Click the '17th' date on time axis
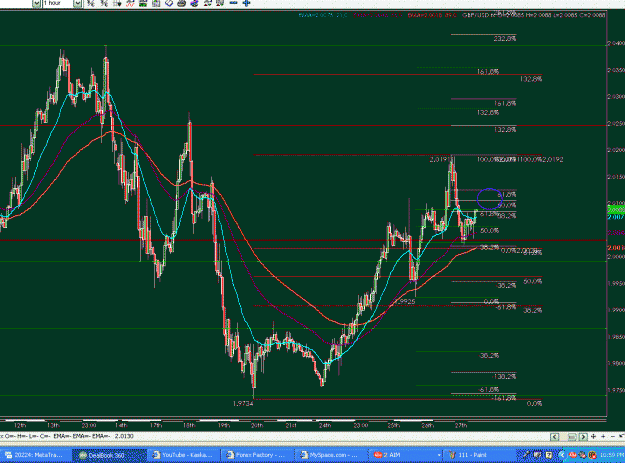 click(156, 425)
